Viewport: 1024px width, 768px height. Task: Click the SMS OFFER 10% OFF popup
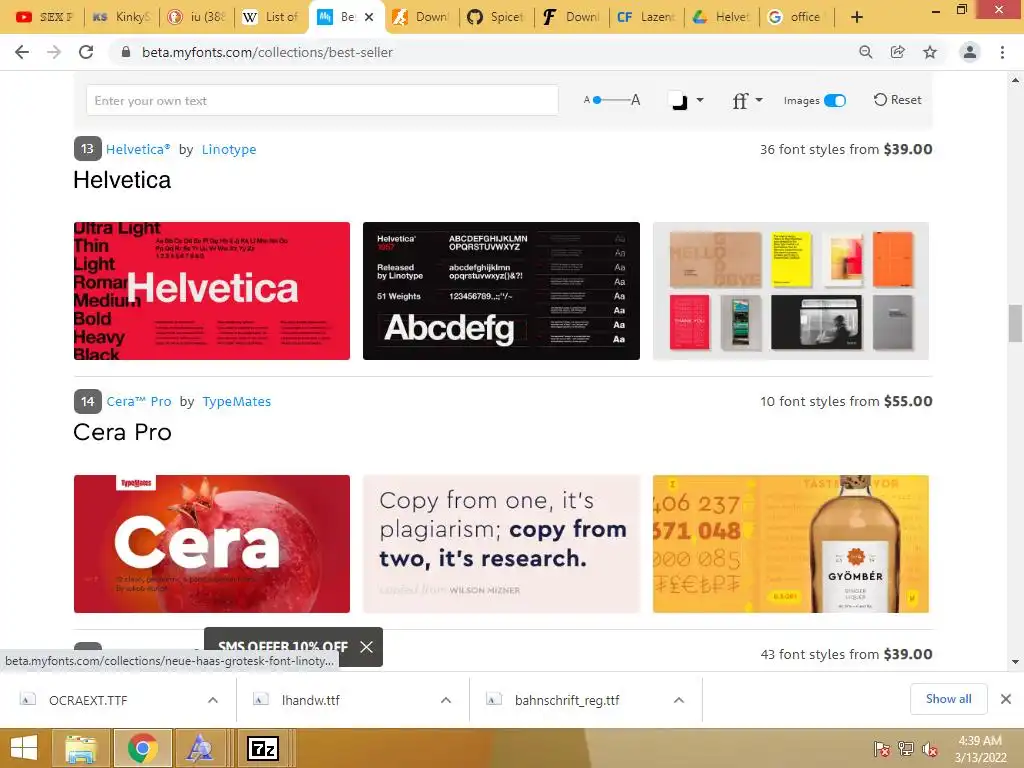pos(282,647)
